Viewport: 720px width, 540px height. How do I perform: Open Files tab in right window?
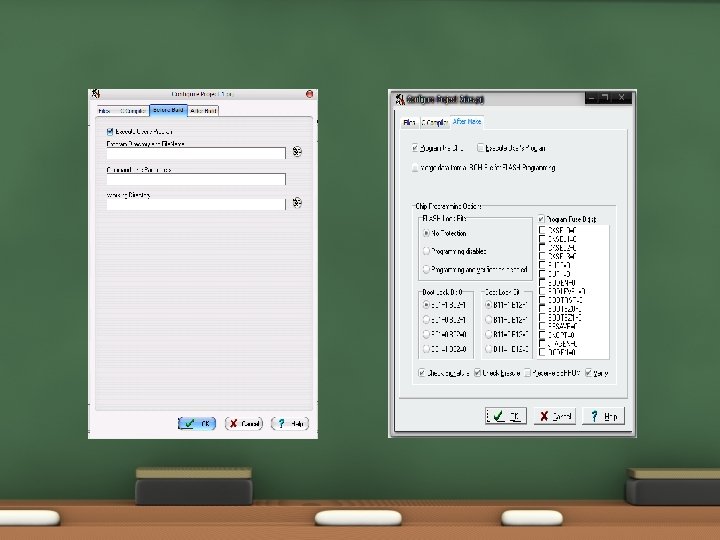click(409, 122)
